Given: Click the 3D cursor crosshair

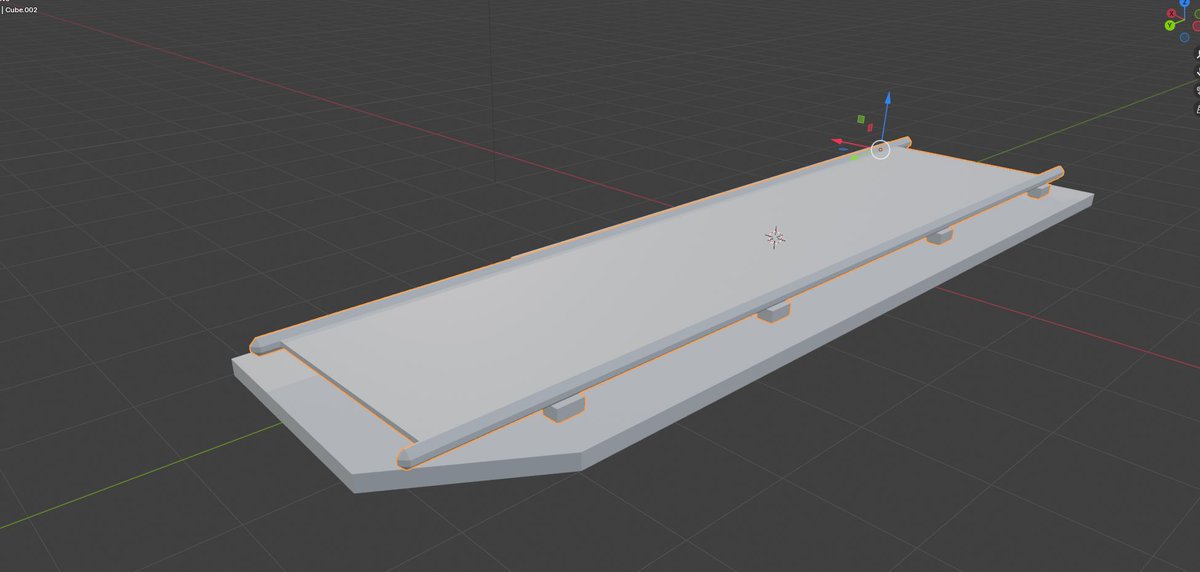Looking at the screenshot, I should pyautogui.click(x=775, y=237).
